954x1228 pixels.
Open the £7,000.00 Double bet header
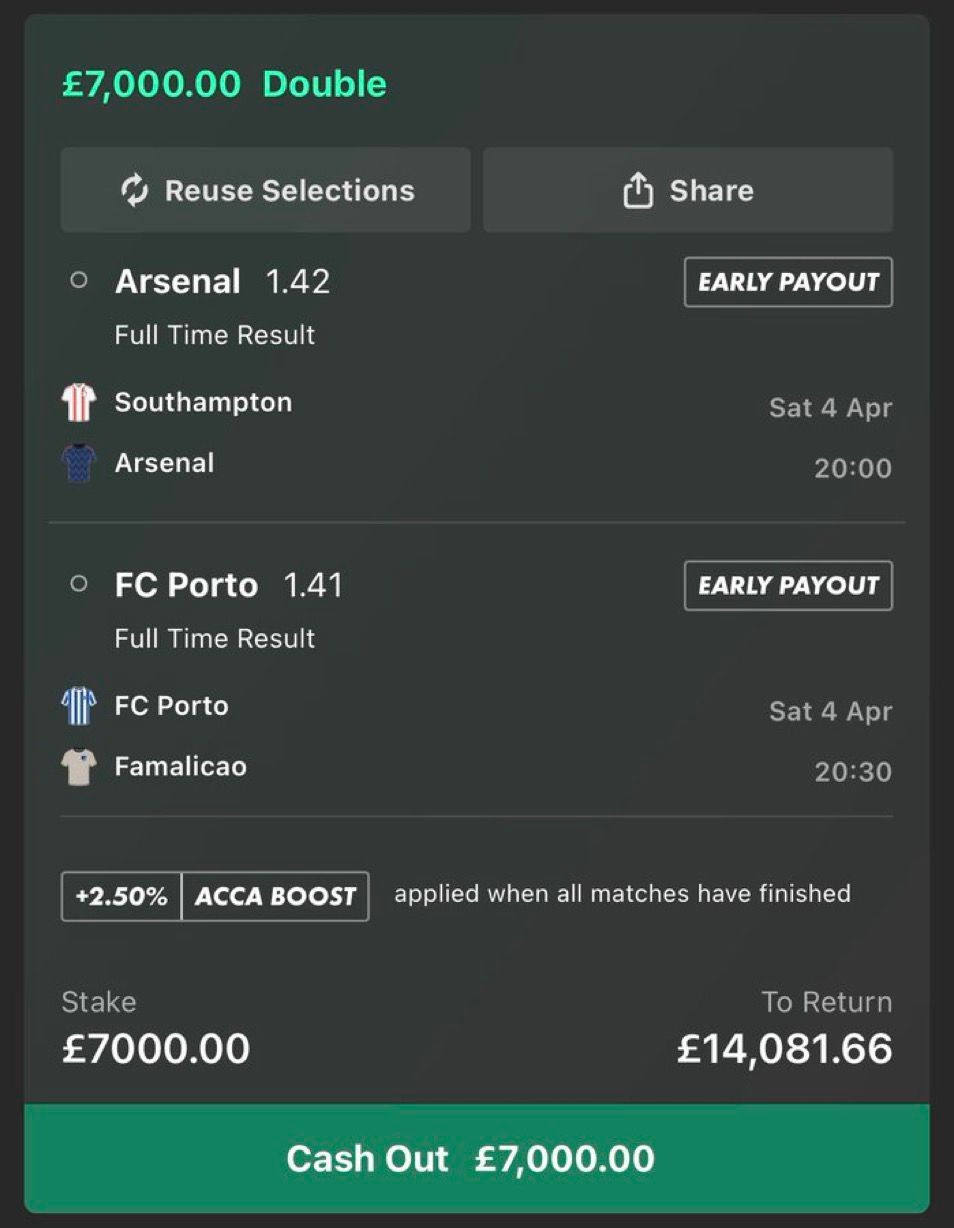(224, 83)
